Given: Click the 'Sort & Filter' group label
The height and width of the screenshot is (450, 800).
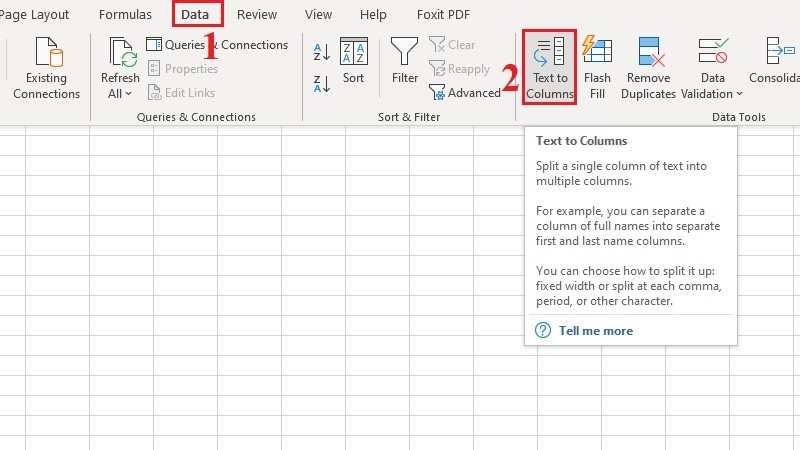Looking at the screenshot, I should pos(409,117).
